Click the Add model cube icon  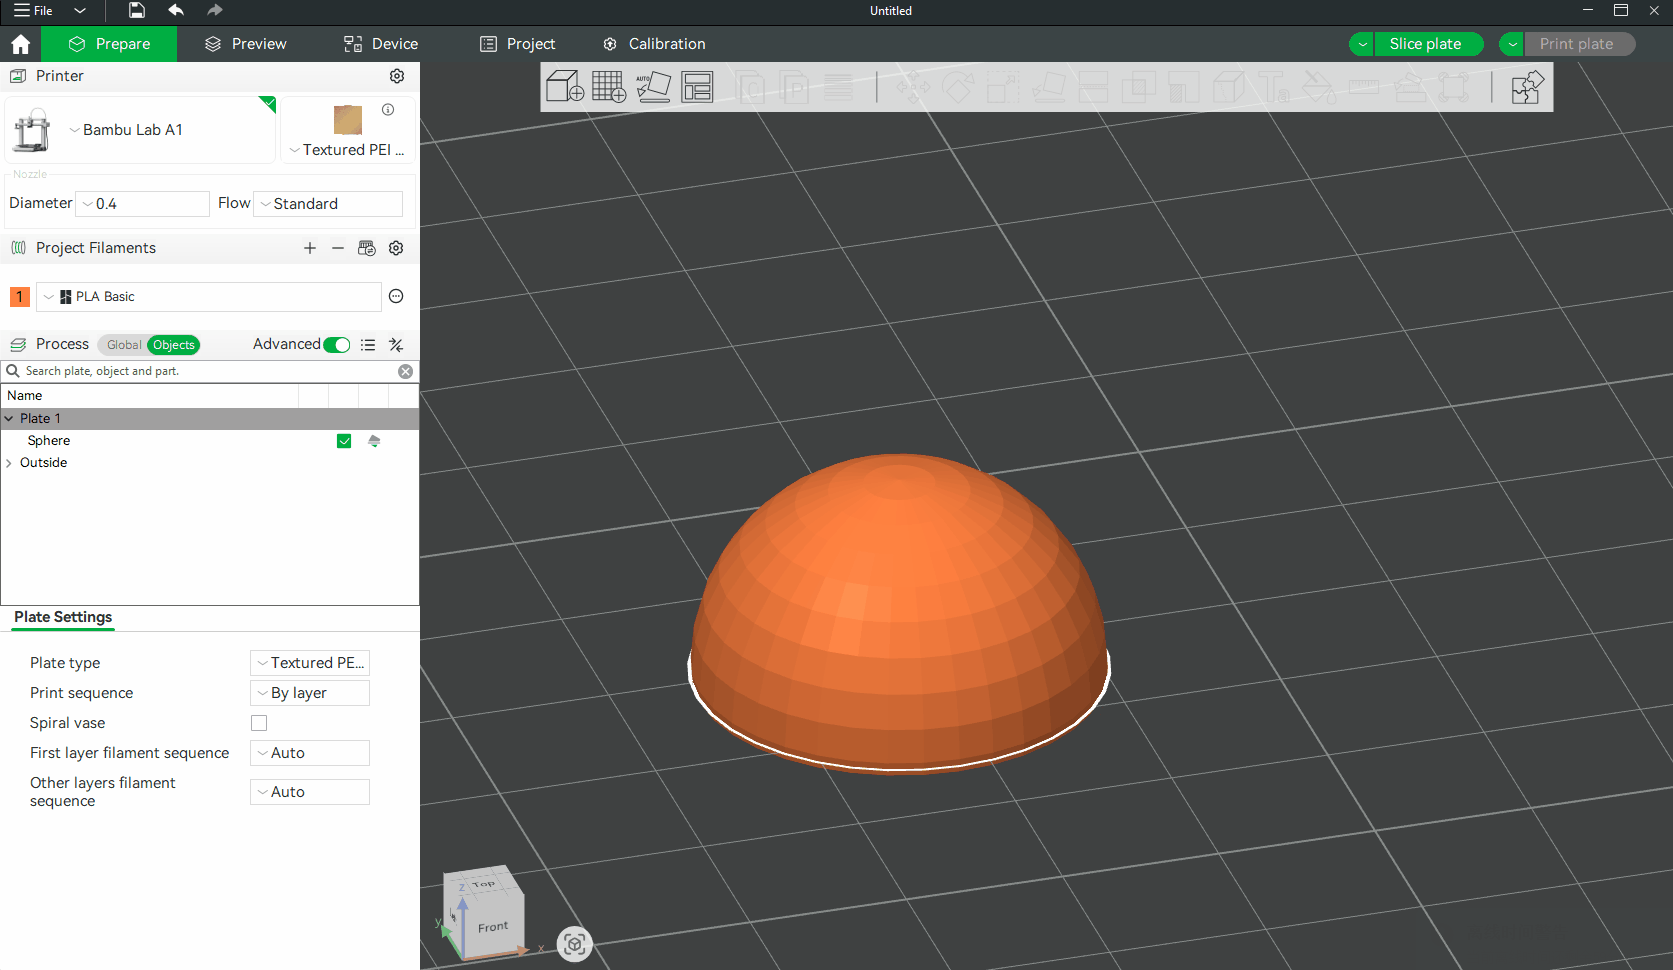(x=565, y=87)
